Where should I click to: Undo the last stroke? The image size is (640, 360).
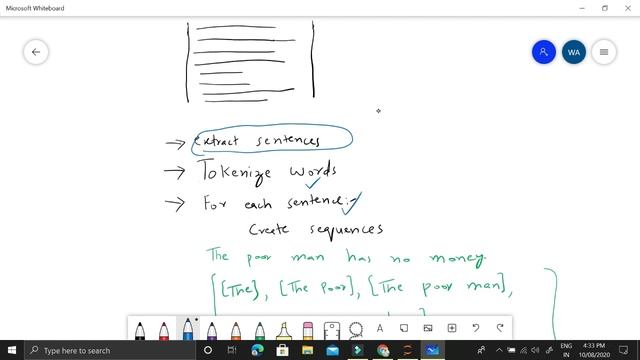(476, 328)
